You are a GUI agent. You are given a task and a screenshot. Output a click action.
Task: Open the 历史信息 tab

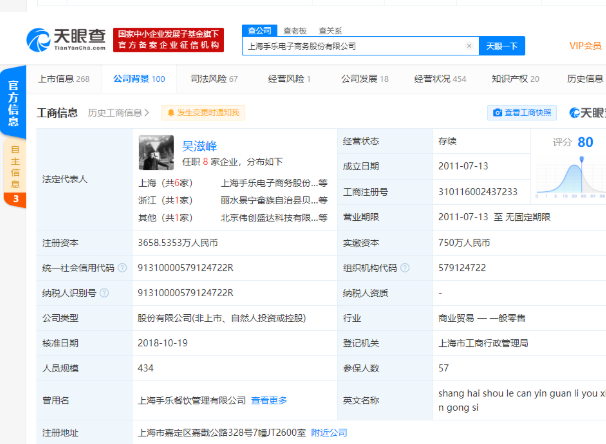tap(586, 79)
